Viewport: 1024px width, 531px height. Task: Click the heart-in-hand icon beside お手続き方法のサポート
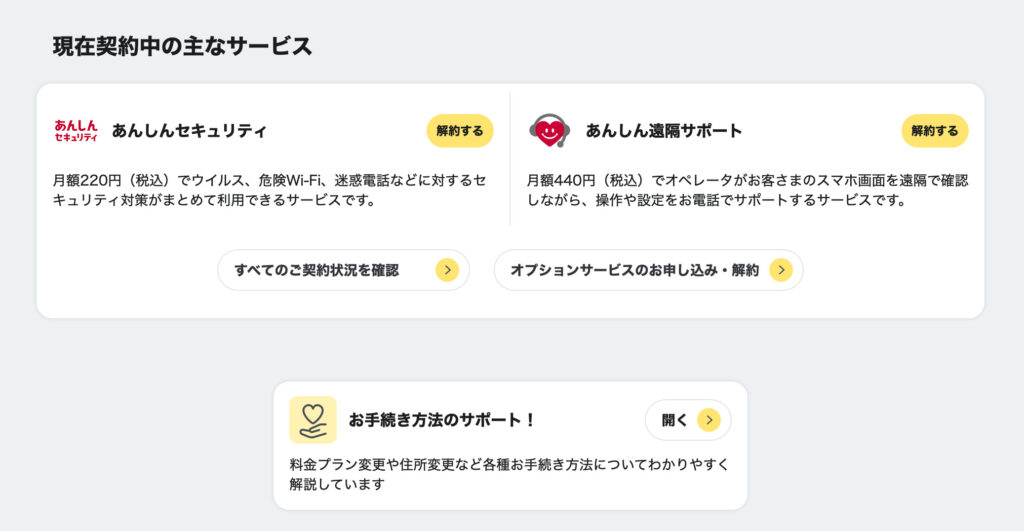click(x=312, y=420)
